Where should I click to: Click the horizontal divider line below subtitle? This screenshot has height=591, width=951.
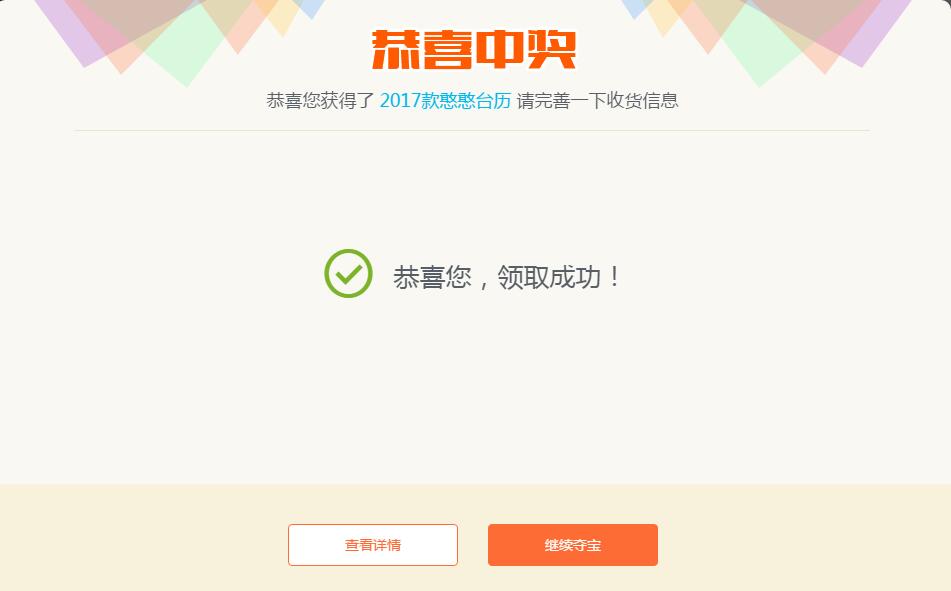(x=472, y=130)
